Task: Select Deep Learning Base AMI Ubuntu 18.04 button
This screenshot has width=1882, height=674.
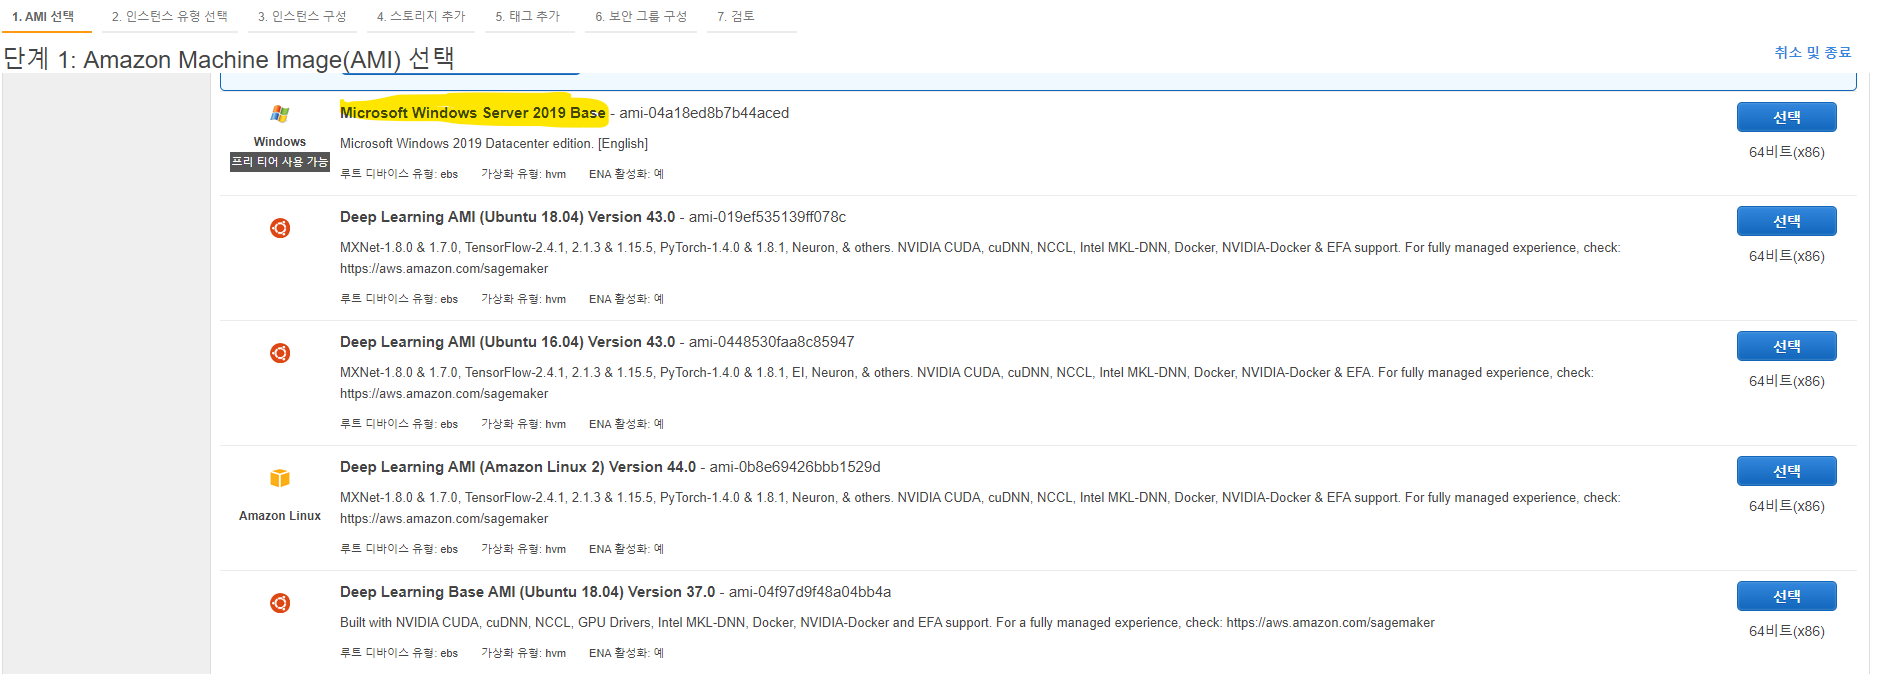Action: tap(1787, 596)
